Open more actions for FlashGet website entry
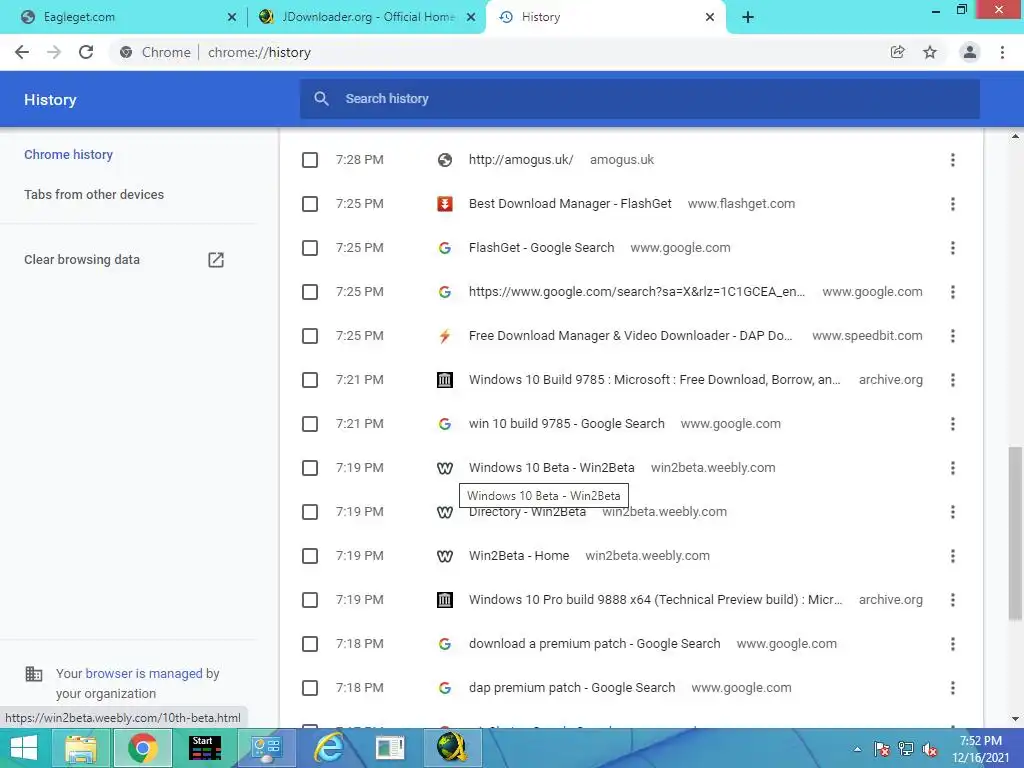Viewport: 1024px width, 768px height. [x=953, y=204]
